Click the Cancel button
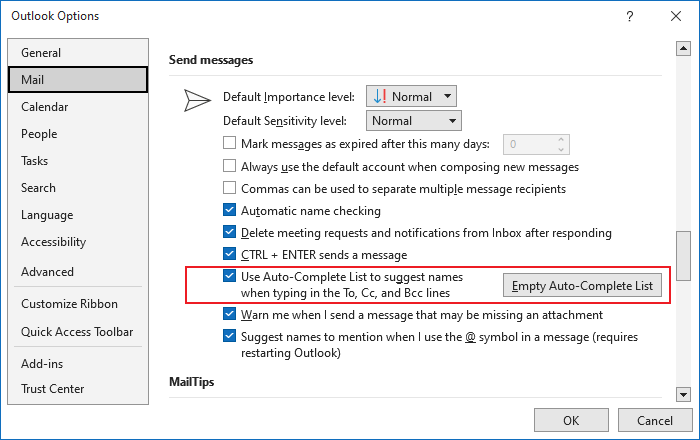The image size is (700, 440). click(654, 420)
